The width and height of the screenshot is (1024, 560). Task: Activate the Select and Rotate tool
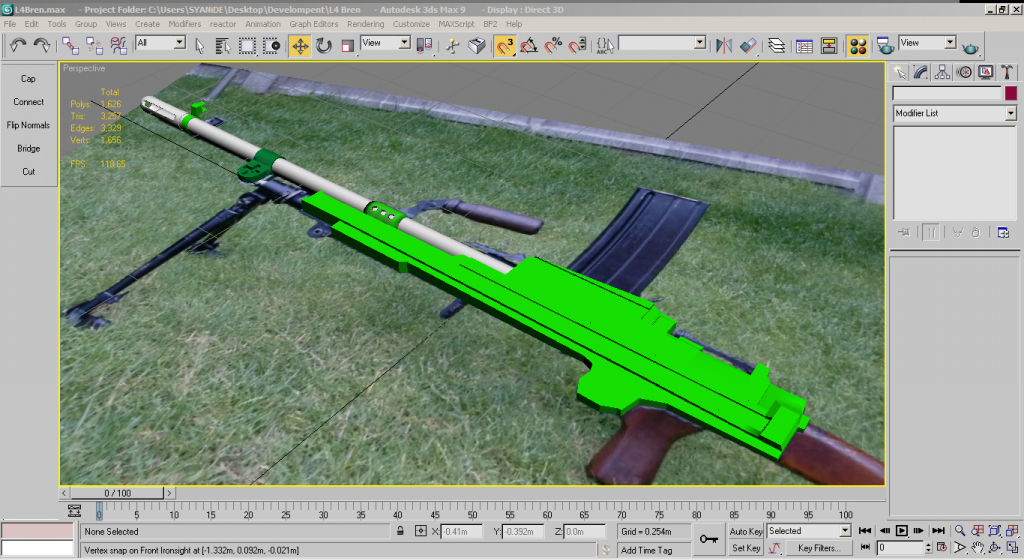pos(324,45)
